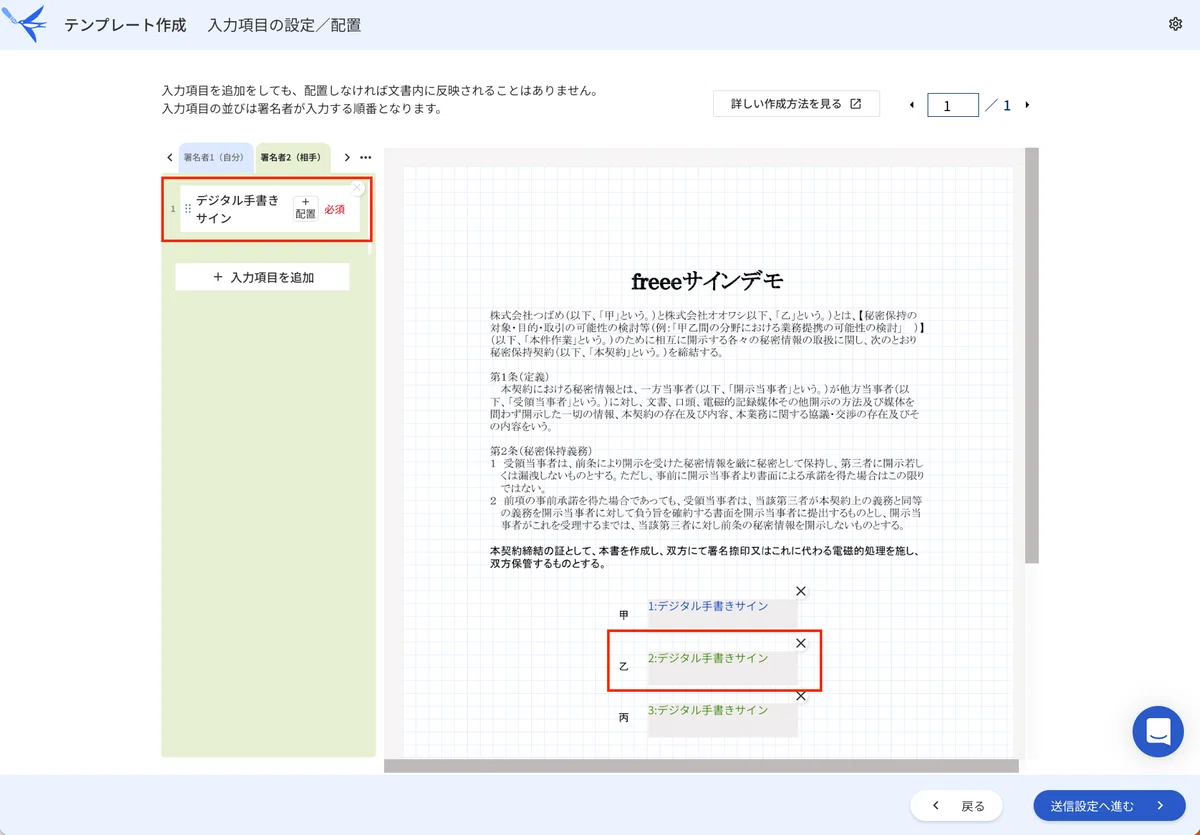Click the 乙 party label
This screenshot has width=1200, height=835.
point(624,666)
